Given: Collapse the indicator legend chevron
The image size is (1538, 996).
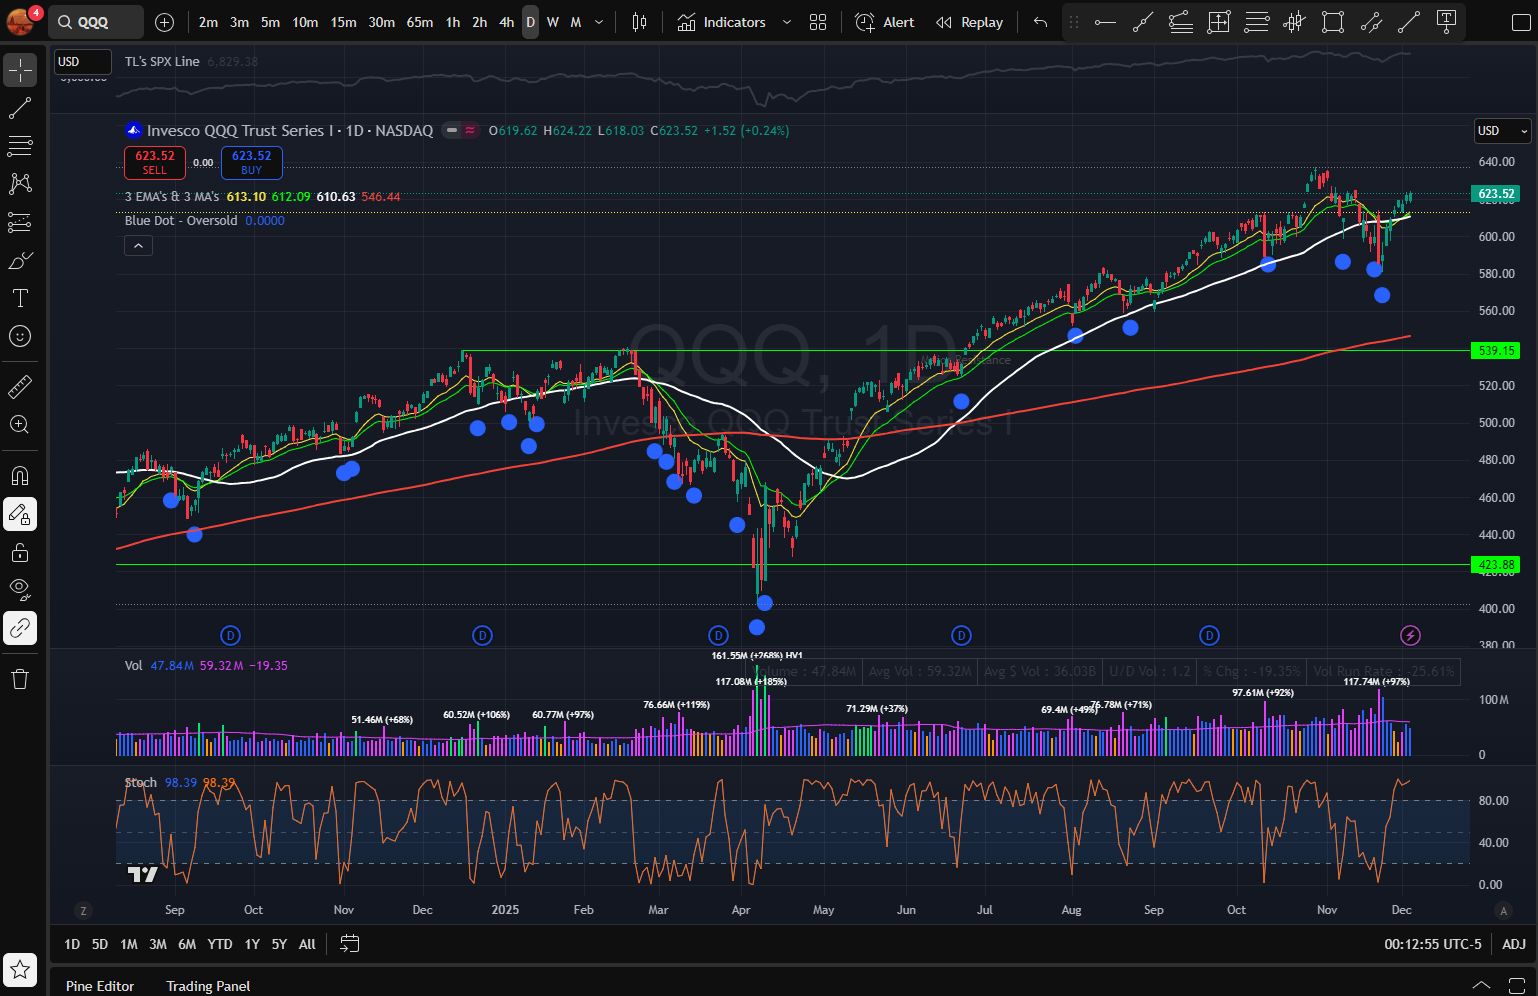Looking at the screenshot, I should click(138, 245).
